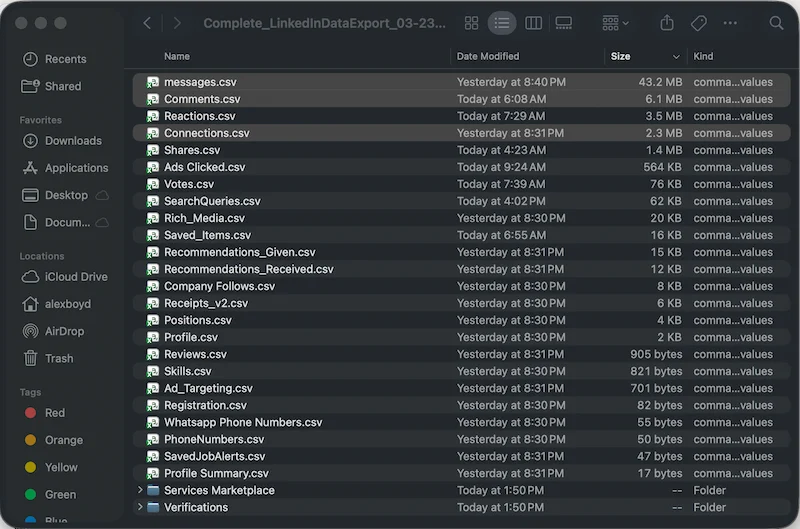The height and width of the screenshot is (529, 800).
Task: Sort by the Date Modified column header
Action: 488,57
